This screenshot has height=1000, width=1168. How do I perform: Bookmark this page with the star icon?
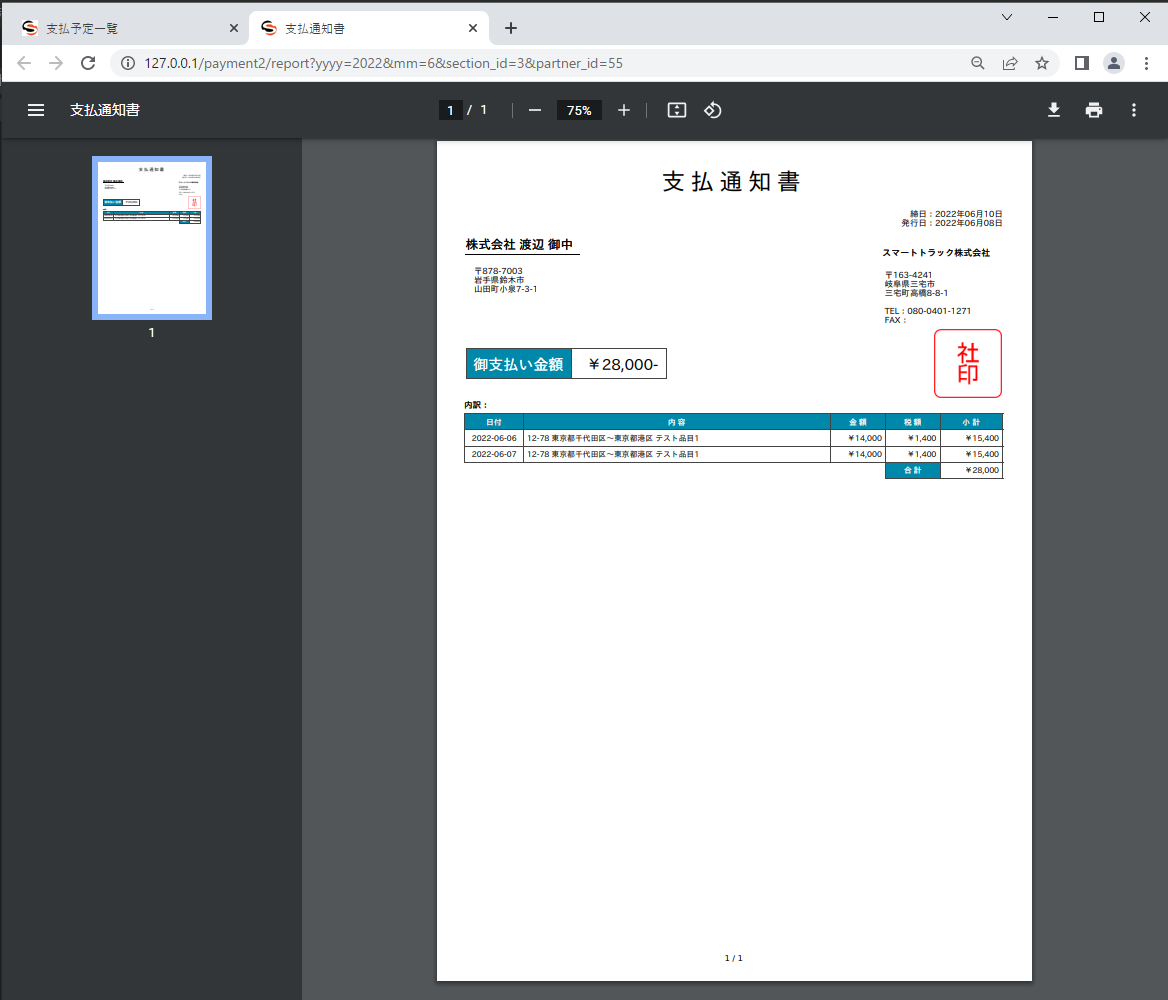point(1042,63)
